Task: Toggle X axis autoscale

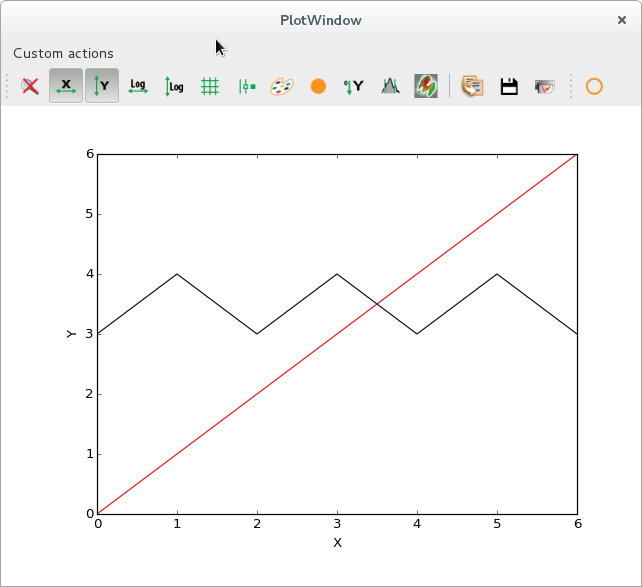Action: coord(66,86)
